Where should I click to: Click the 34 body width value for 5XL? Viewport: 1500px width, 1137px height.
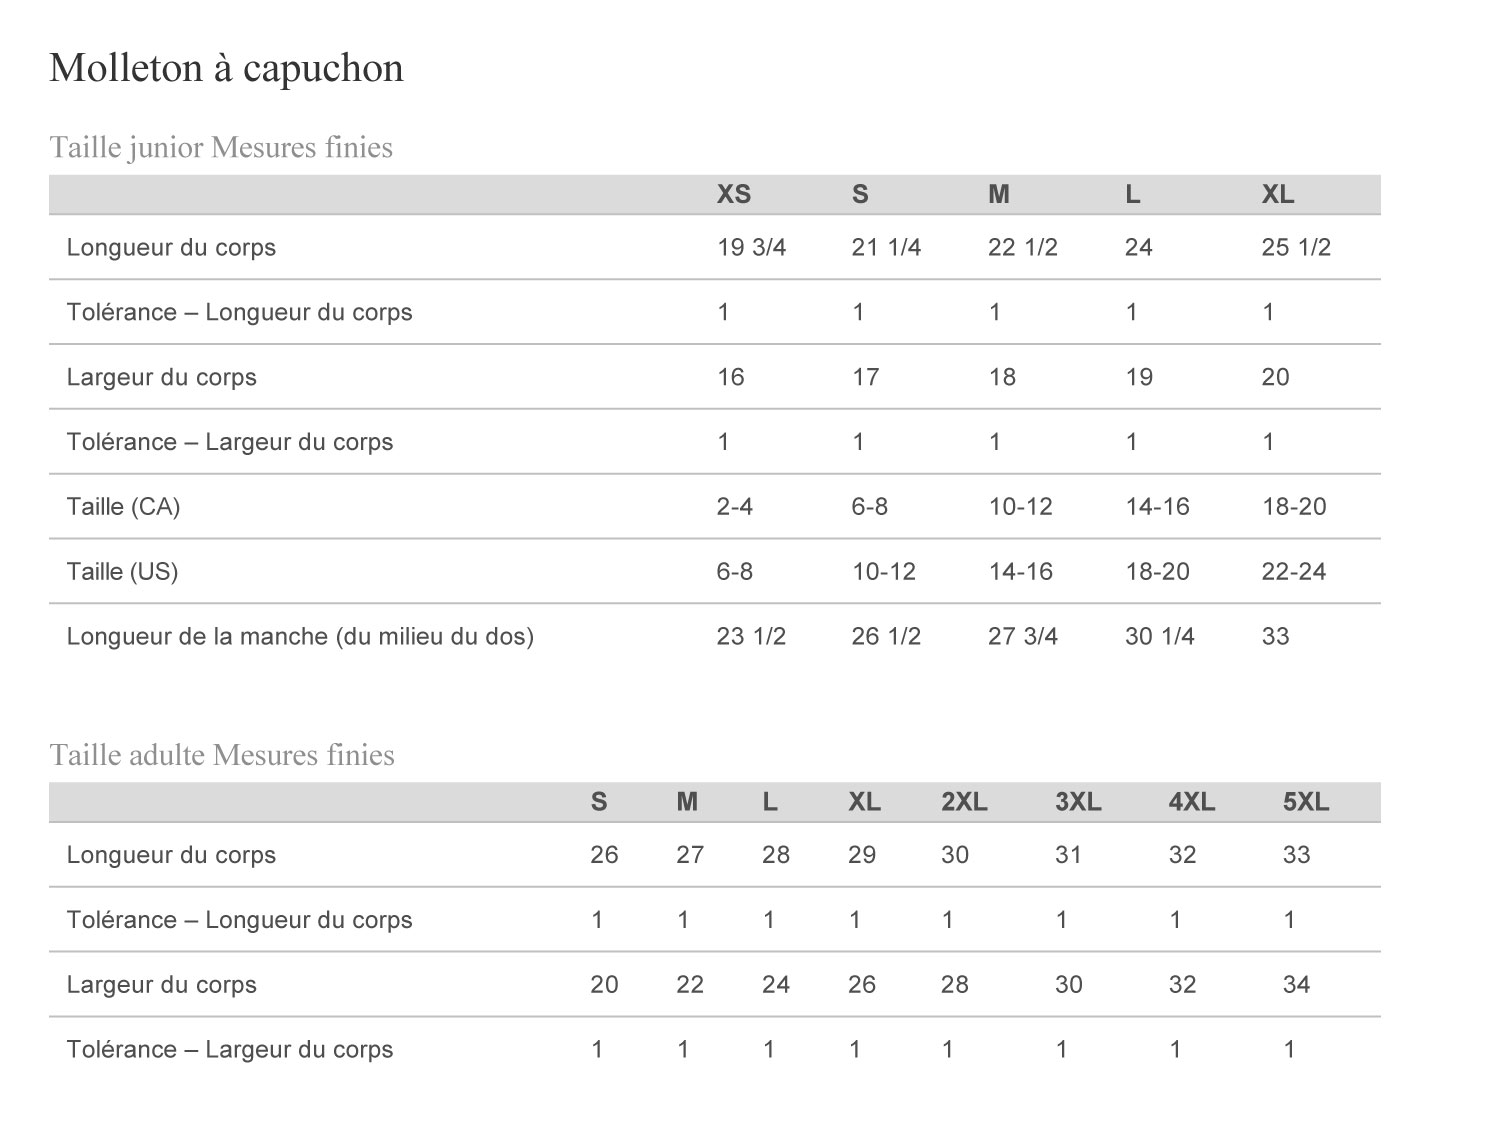coord(1296,984)
